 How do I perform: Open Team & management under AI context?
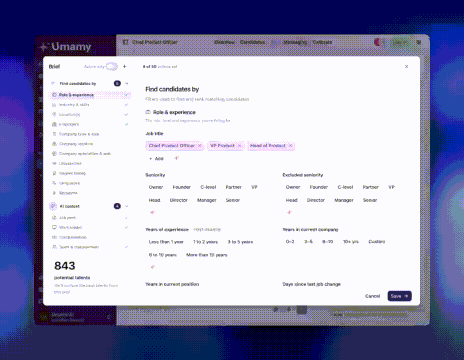tap(89, 247)
